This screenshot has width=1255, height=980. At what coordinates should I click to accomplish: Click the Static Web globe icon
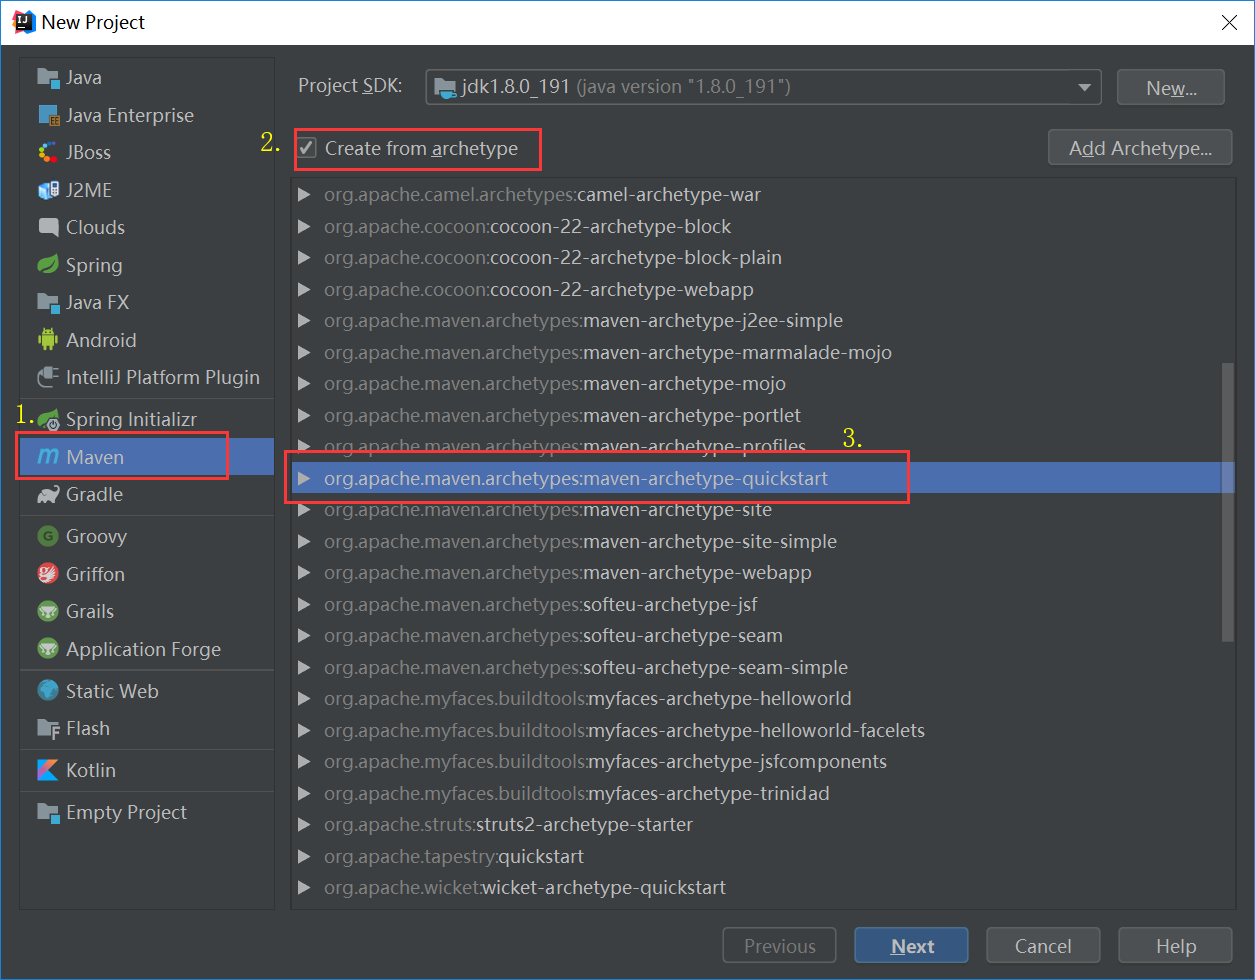click(x=48, y=691)
